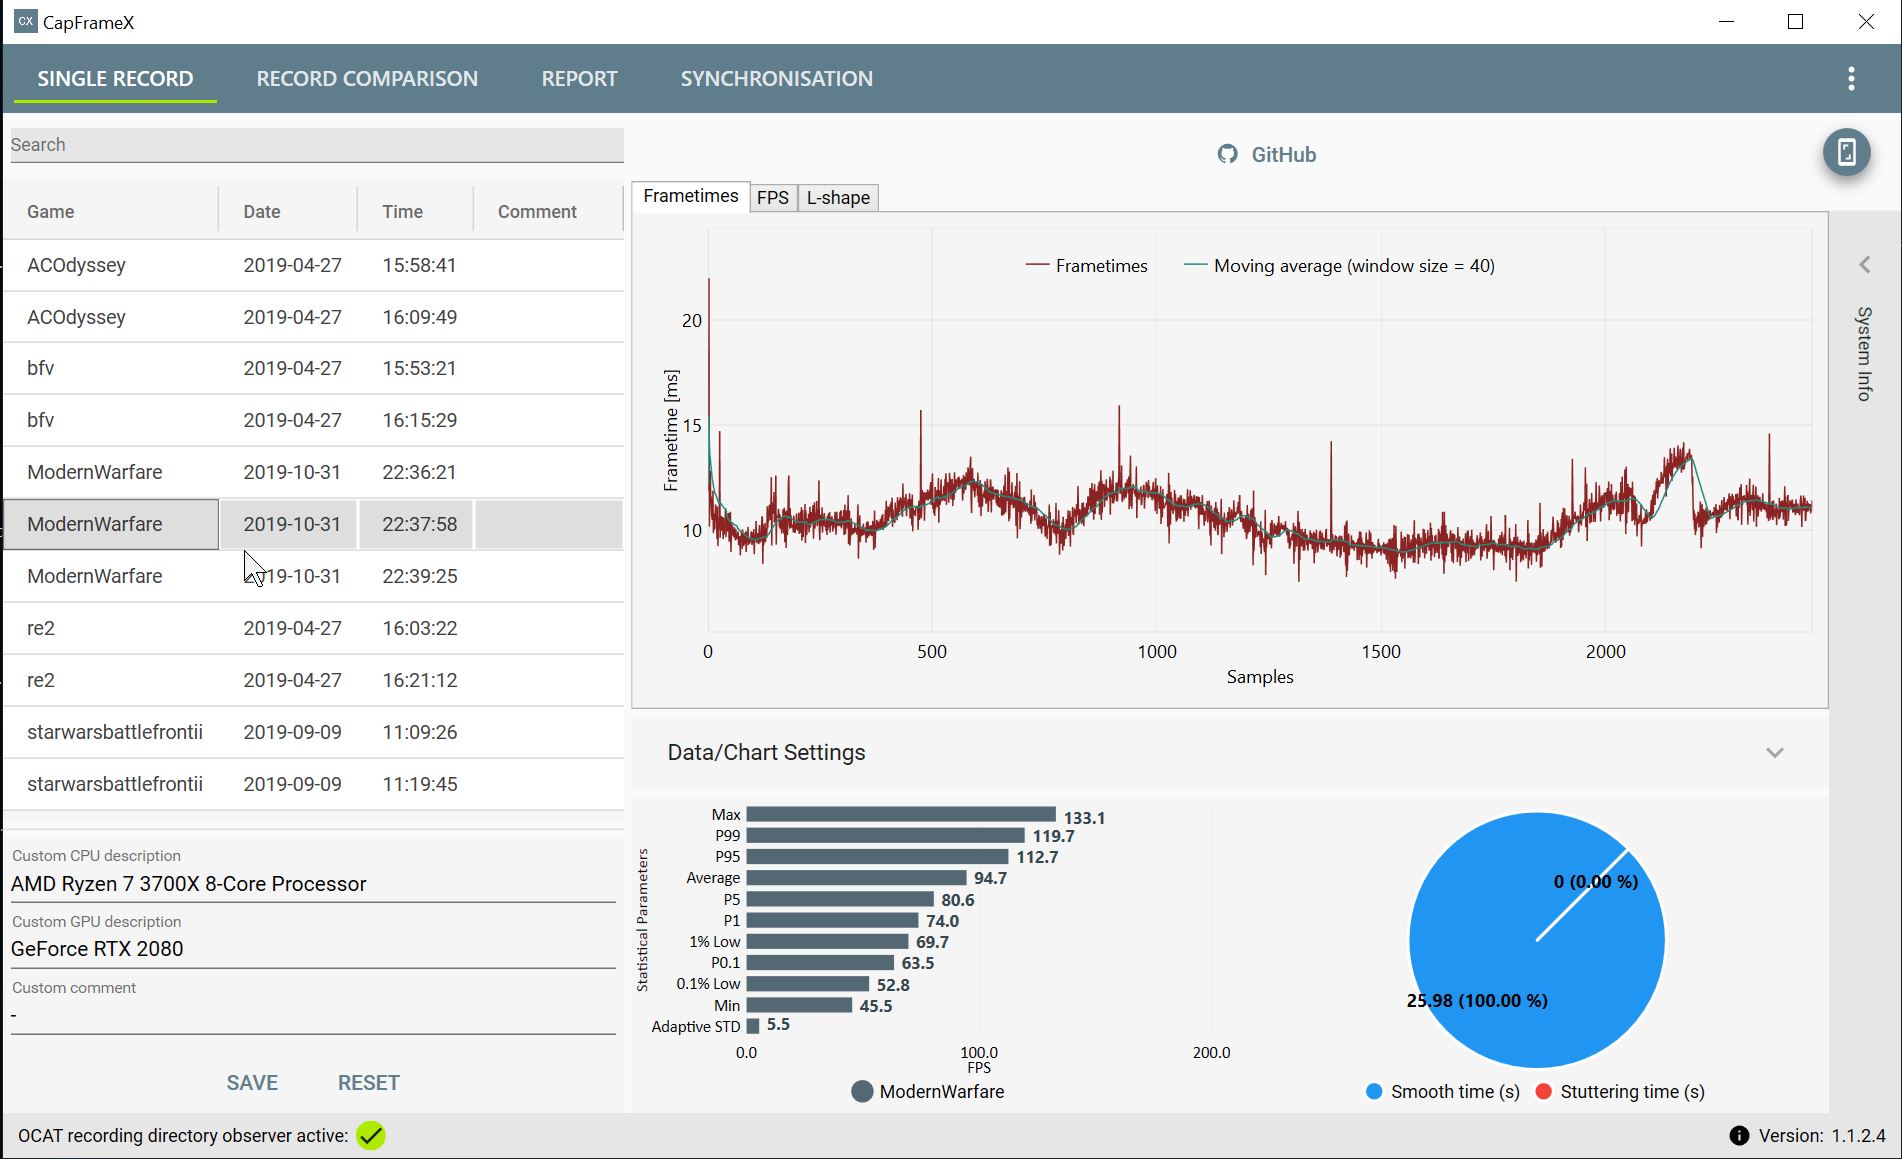Show the FPS chart tab
Image resolution: width=1902 pixels, height=1159 pixels.
click(772, 197)
